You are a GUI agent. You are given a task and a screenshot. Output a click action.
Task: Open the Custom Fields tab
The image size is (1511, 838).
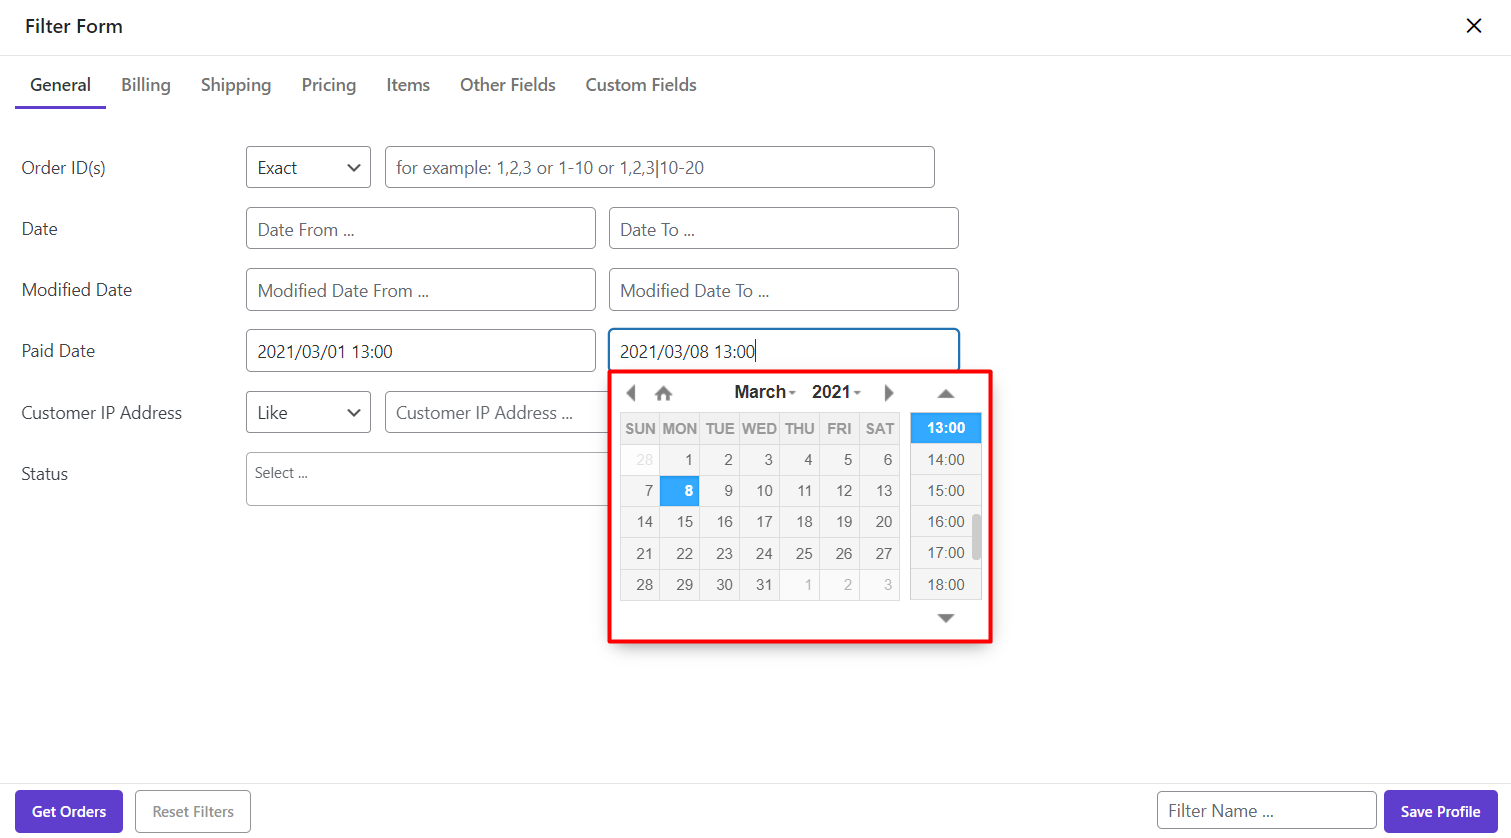641,85
